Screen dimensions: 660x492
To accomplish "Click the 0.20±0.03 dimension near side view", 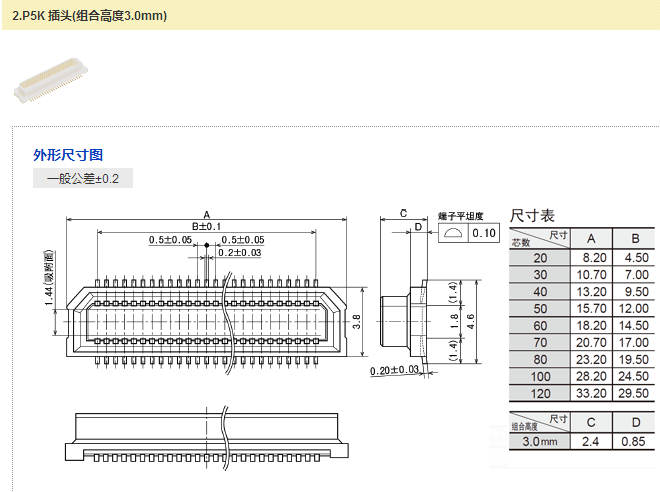I will coord(393,370).
